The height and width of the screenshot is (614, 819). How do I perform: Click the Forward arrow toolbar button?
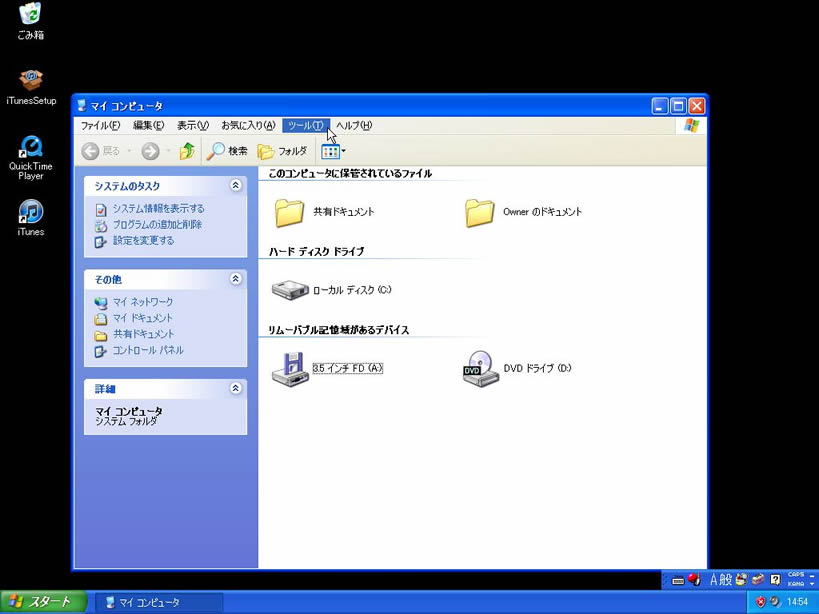[x=150, y=151]
